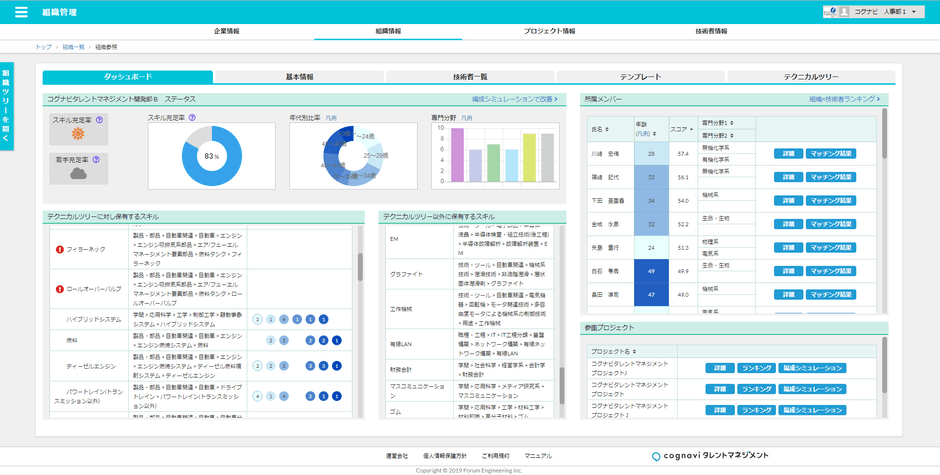Switch to the テクニカルツリー tab

point(811,77)
